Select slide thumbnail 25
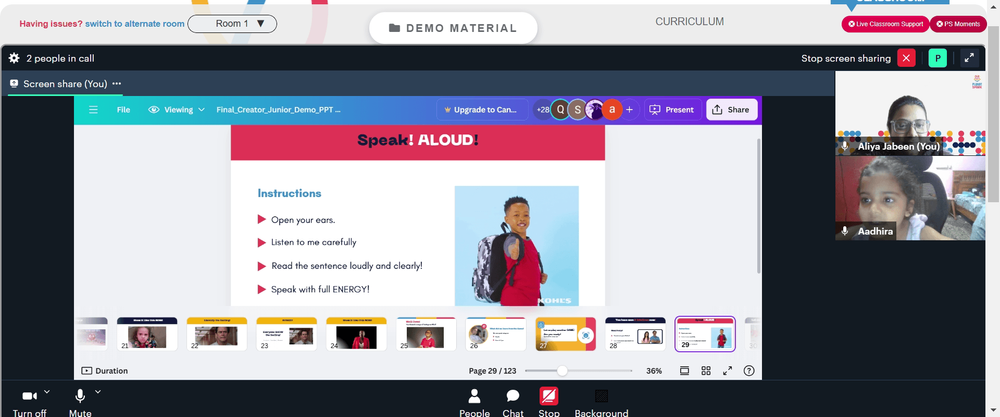Screen dimensions: 1000x417 tap(426, 334)
